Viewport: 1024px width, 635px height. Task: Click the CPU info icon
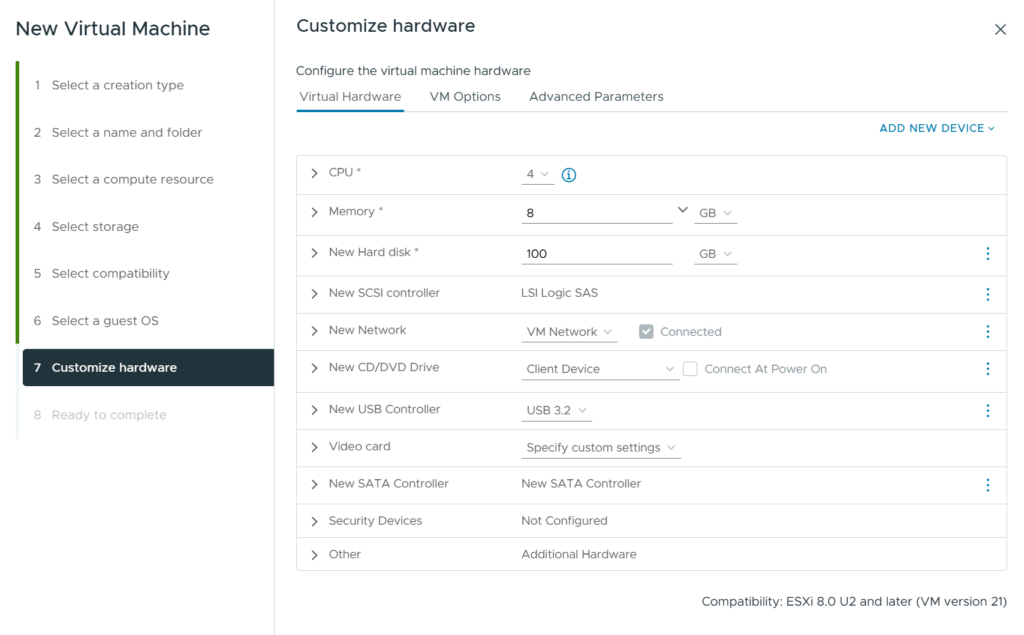point(569,174)
